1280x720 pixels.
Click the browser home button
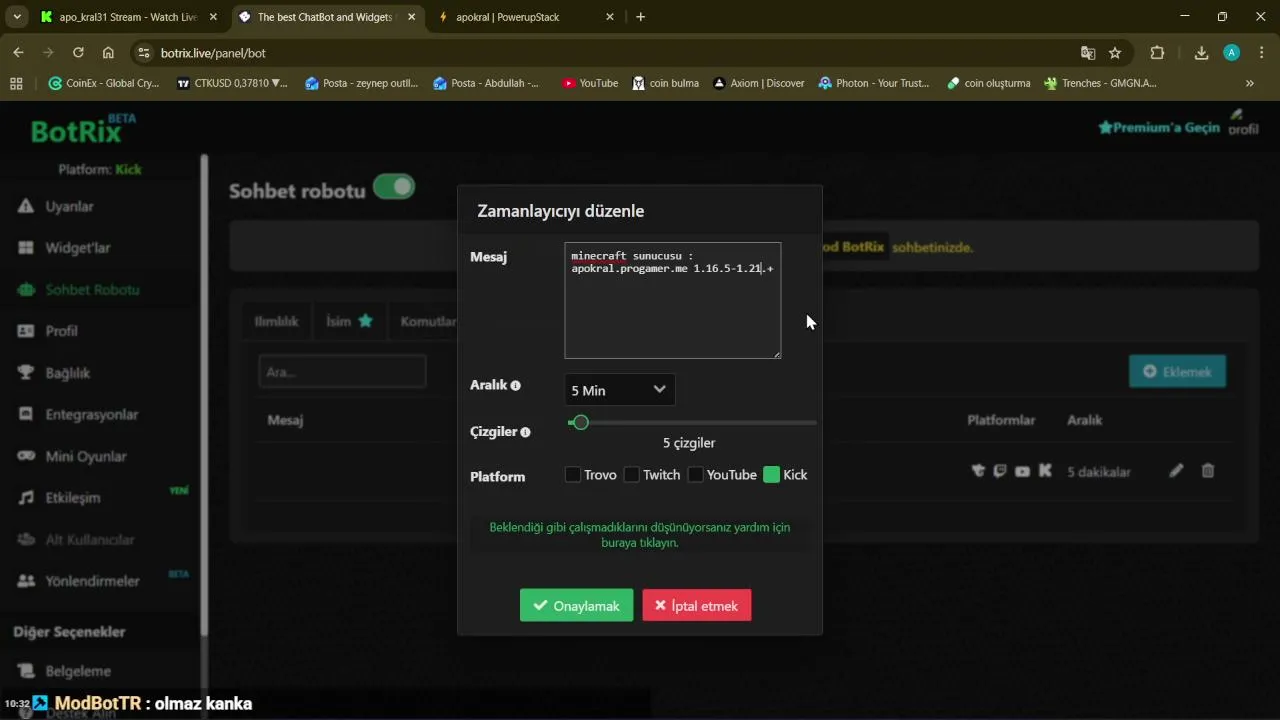click(x=108, y=53)
